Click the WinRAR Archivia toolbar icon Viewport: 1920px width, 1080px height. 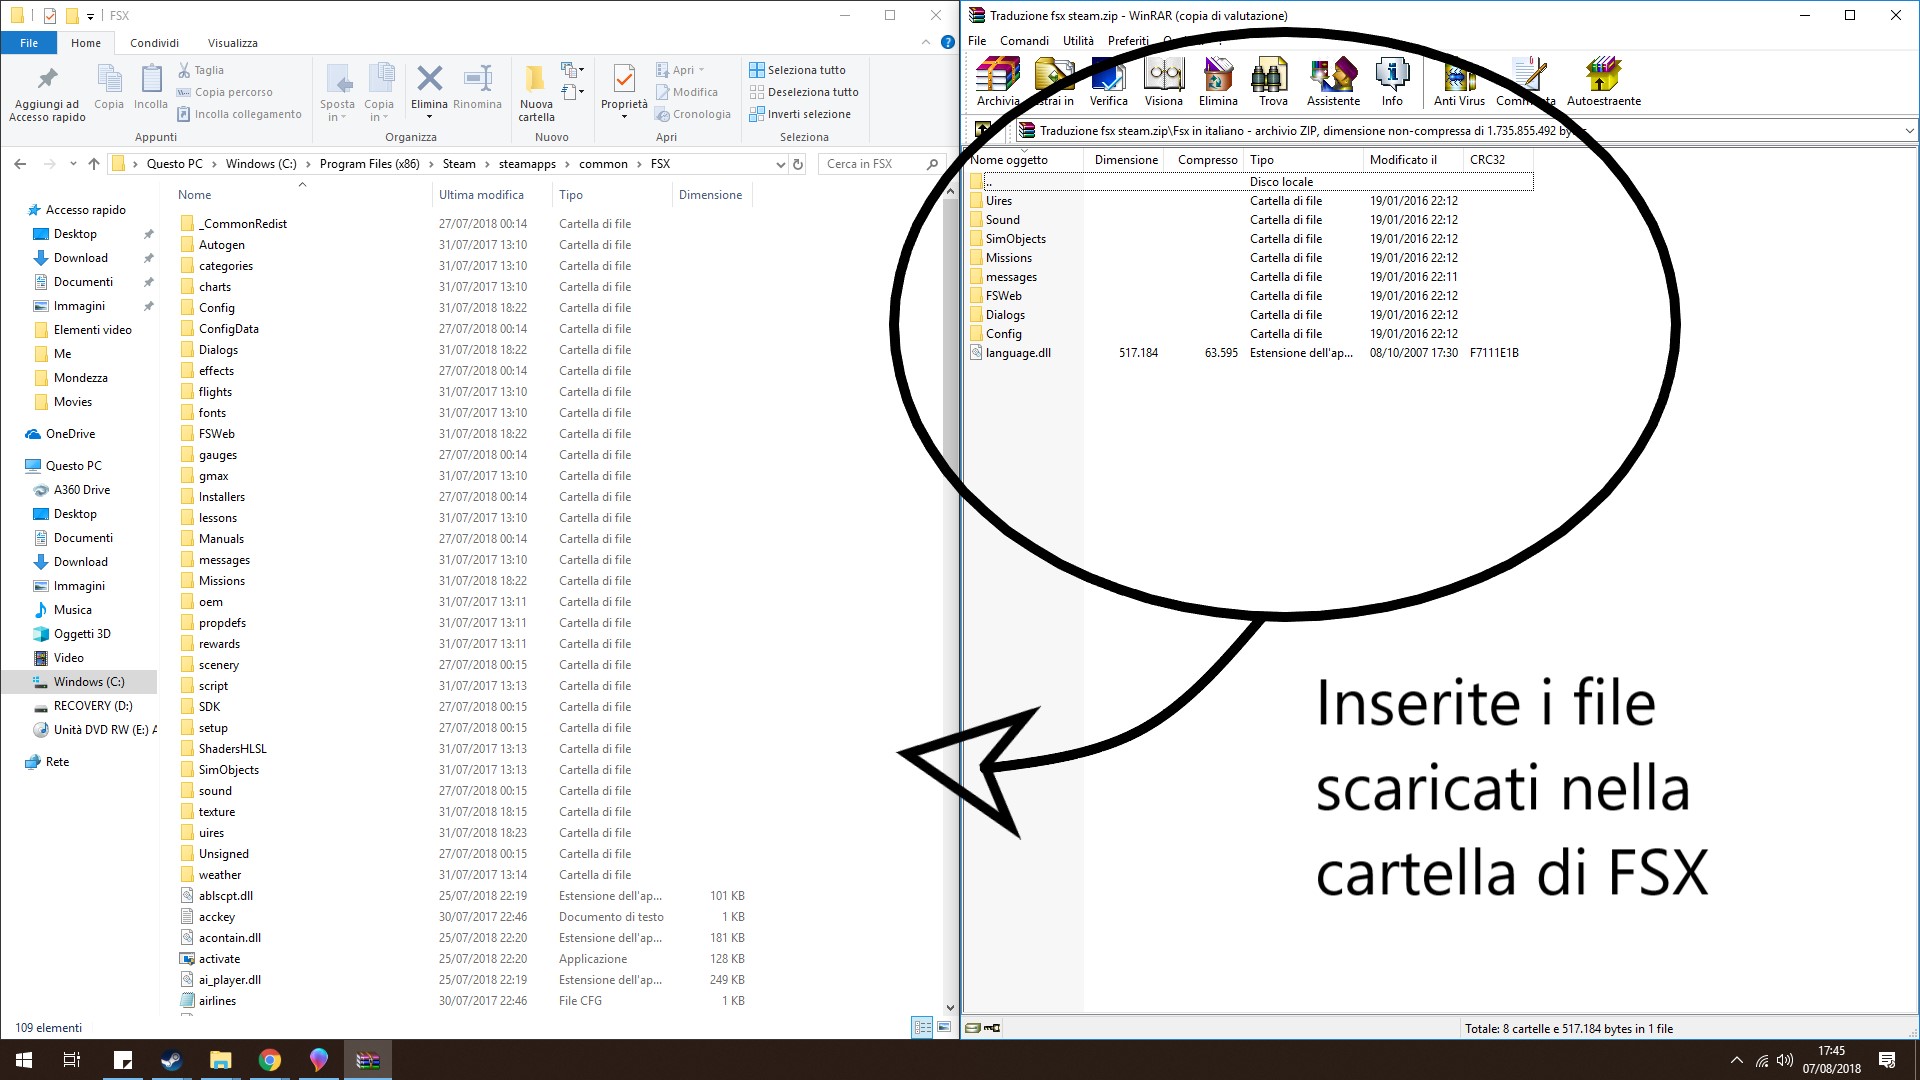coord(997,81)
